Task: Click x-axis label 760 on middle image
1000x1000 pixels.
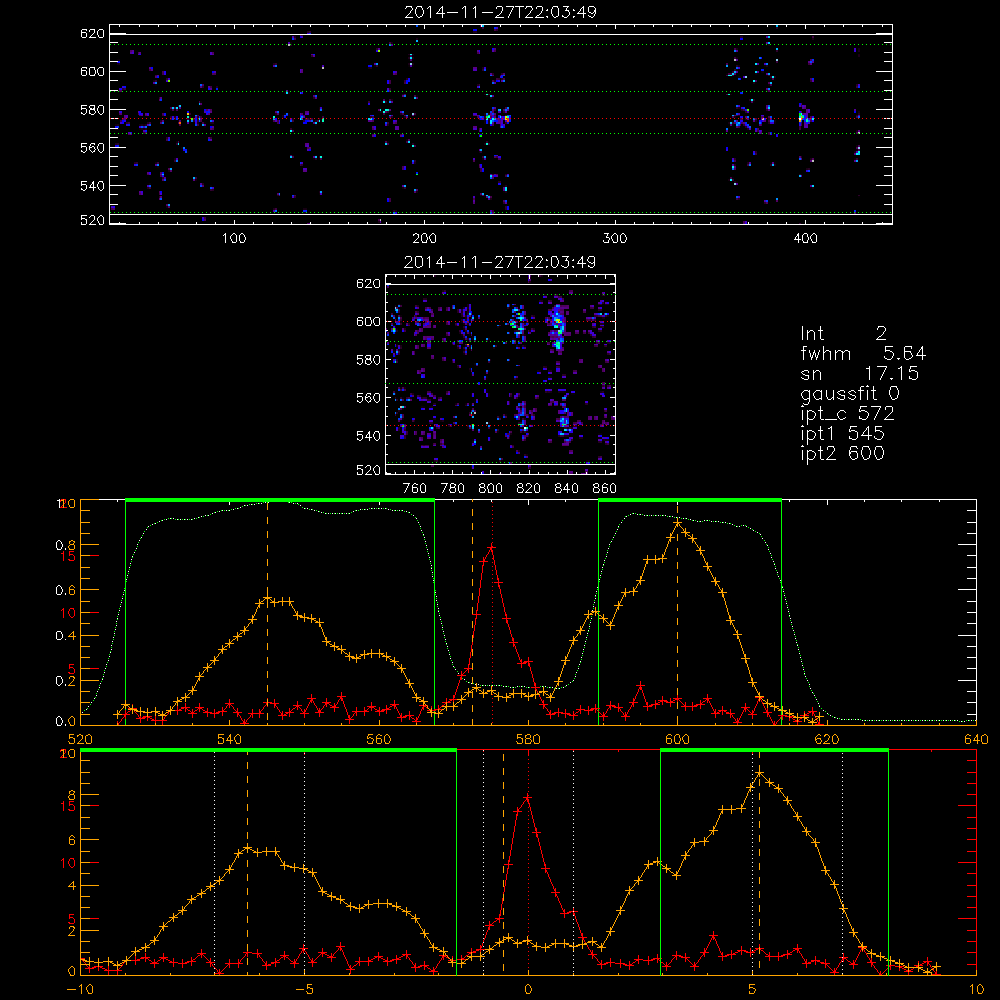Action: coord(415,489)
